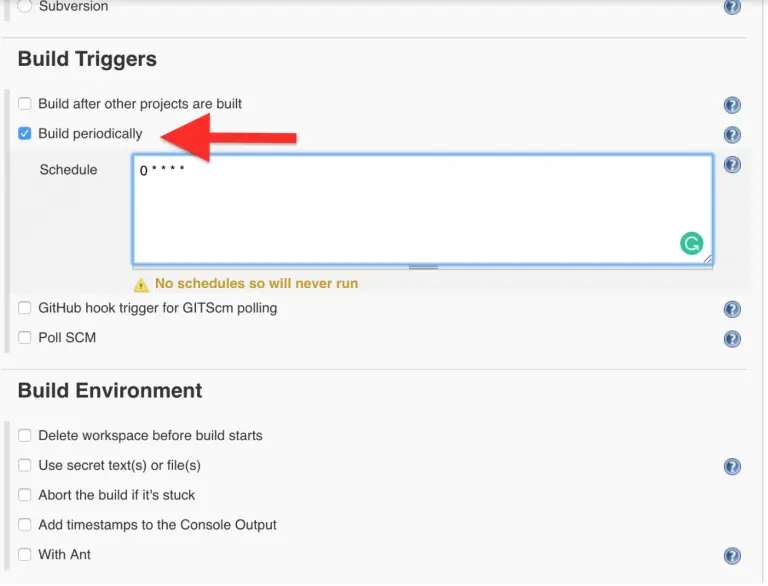Open help for With Ant option
This screenshot has width=768, height=586.
click(732, 556)
